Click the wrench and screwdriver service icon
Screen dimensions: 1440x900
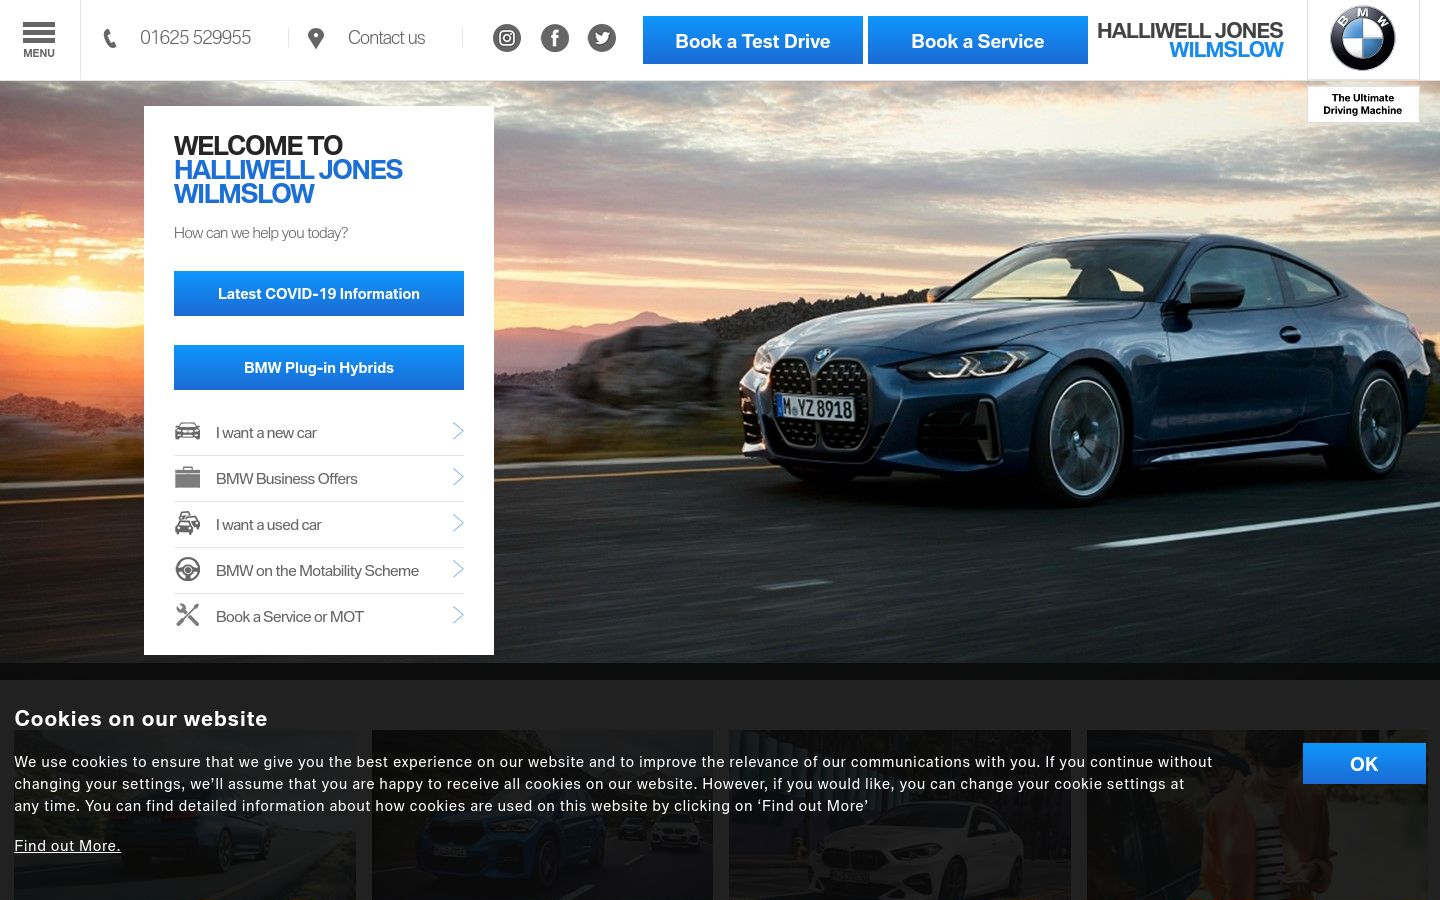point(187,615)
